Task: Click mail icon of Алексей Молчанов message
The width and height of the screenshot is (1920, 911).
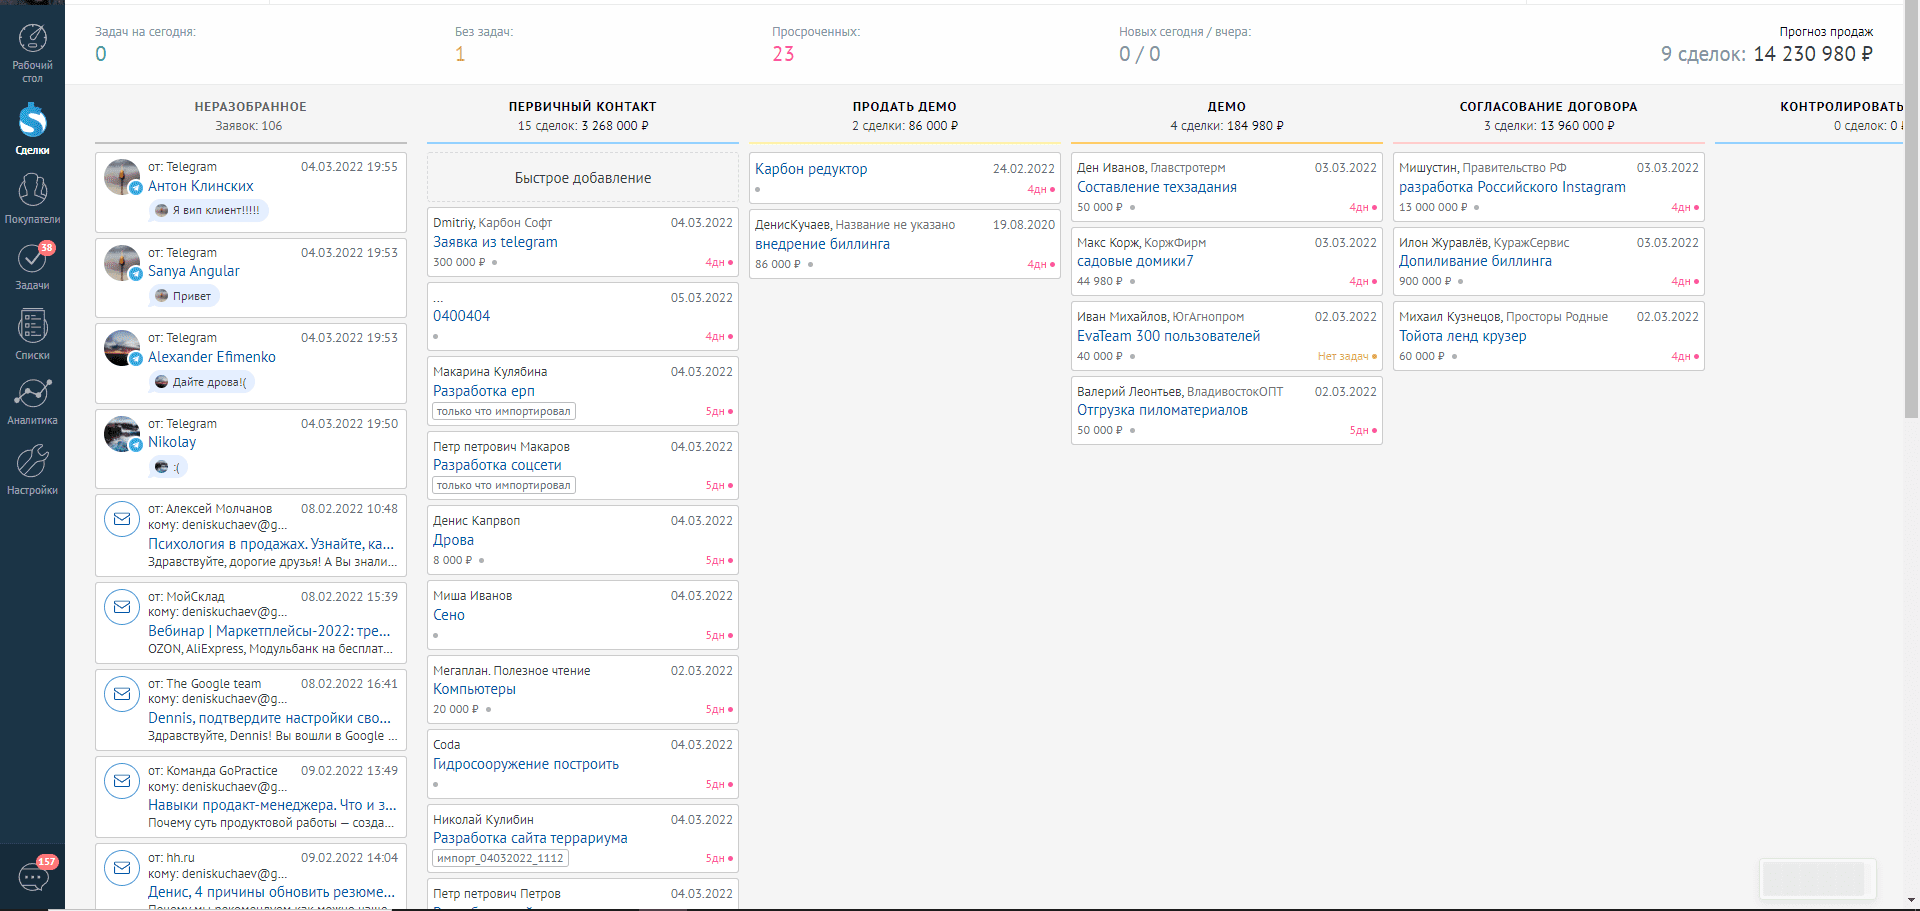Action: [x=122, y=519]
